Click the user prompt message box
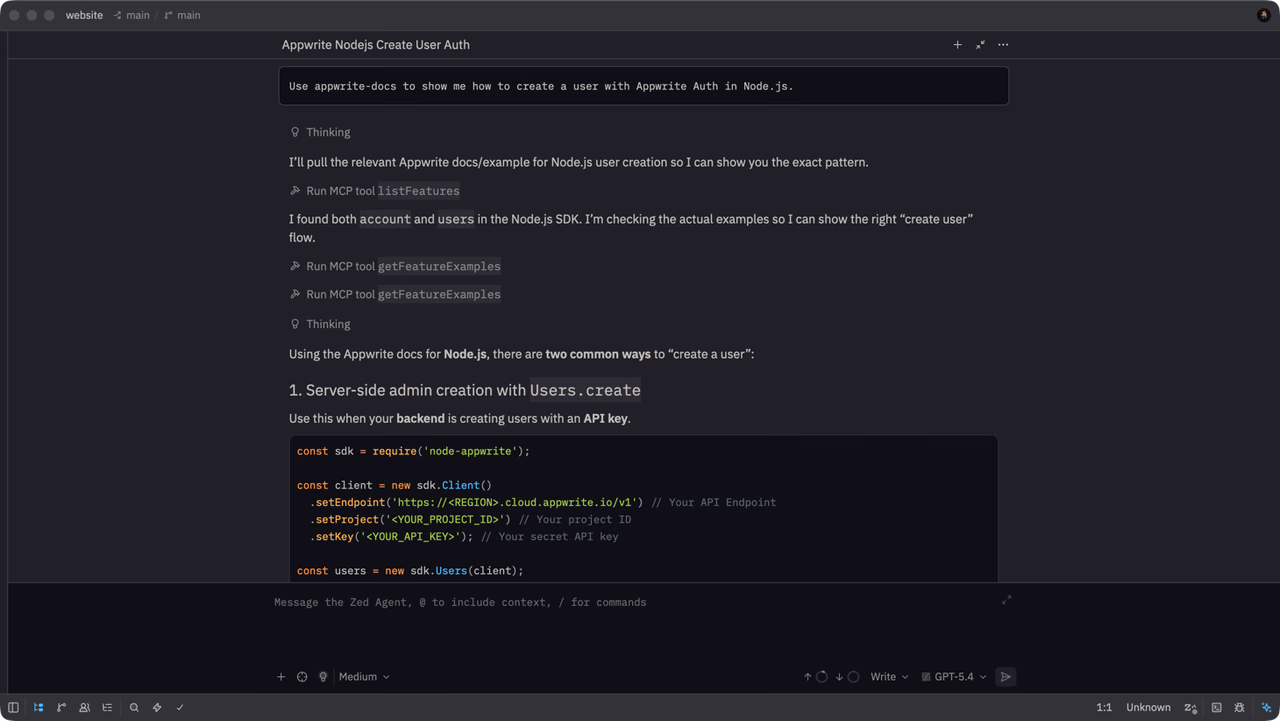 643,86
